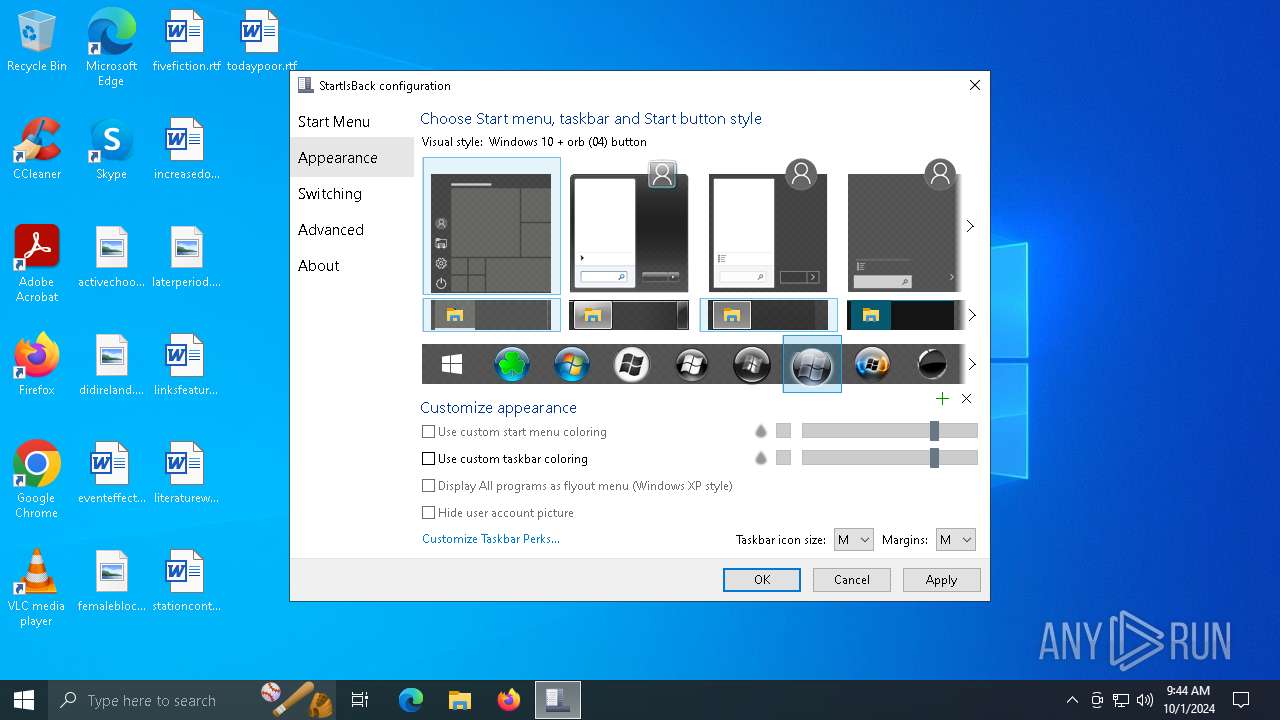Screen dimensions: 1280x720
Task: Enable Use custom taskbar coloring
Action: (428, 459)
